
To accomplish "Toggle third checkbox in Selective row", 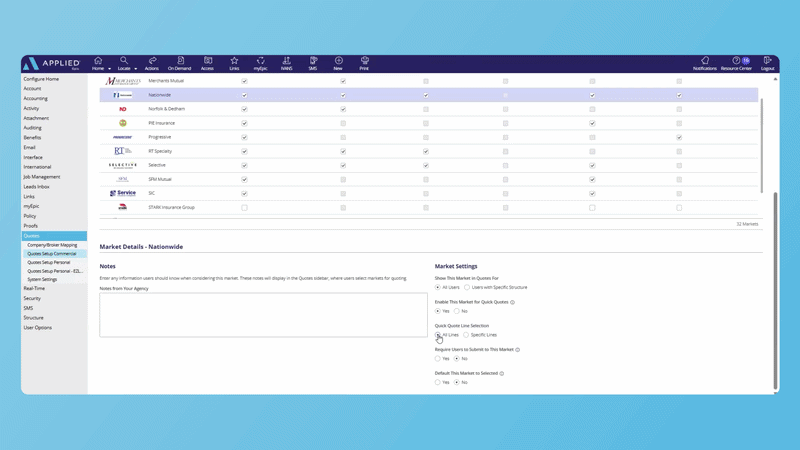I will point(426,165).
